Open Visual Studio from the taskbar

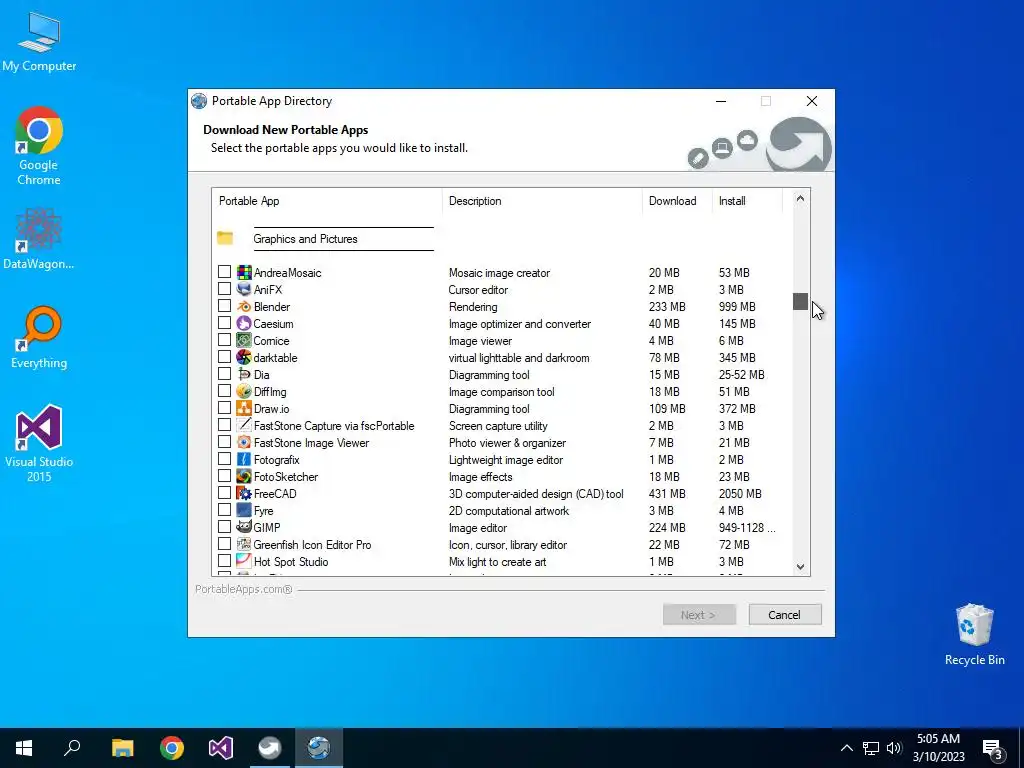(x=221, y=748)
